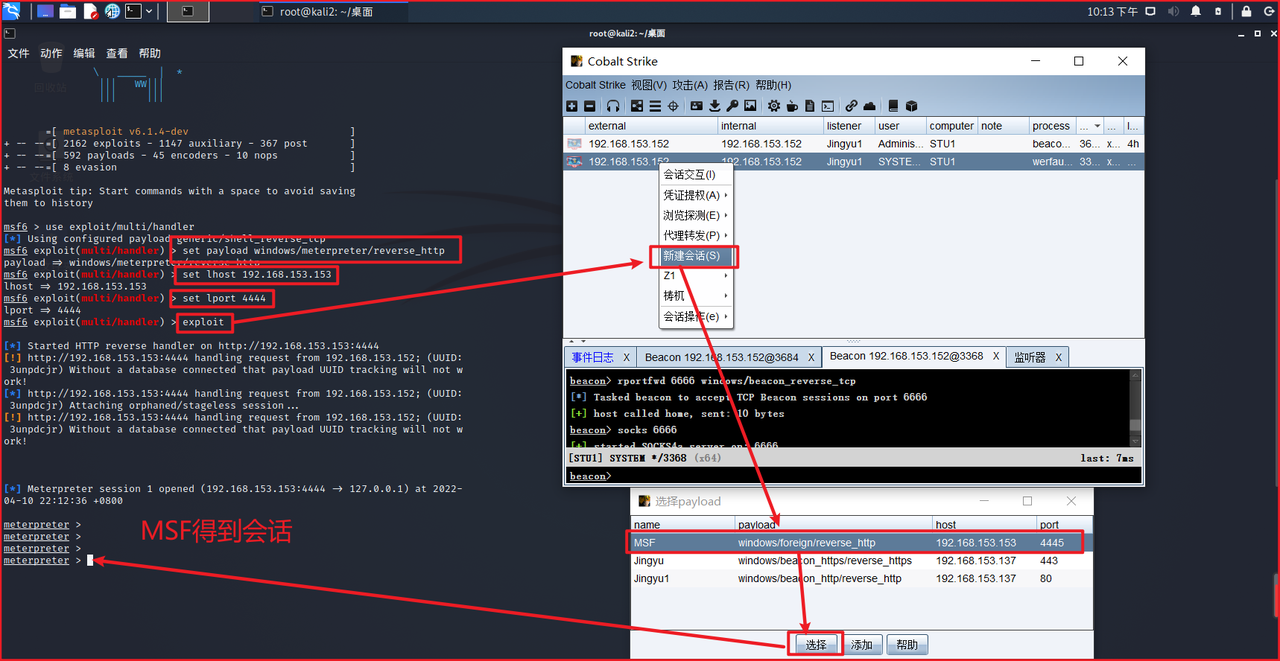The height and width of the screenshot is (661, 1280).
Task: Select the Administrator session row for STU1
Action: pyautogui.click(x=853, y=144)
